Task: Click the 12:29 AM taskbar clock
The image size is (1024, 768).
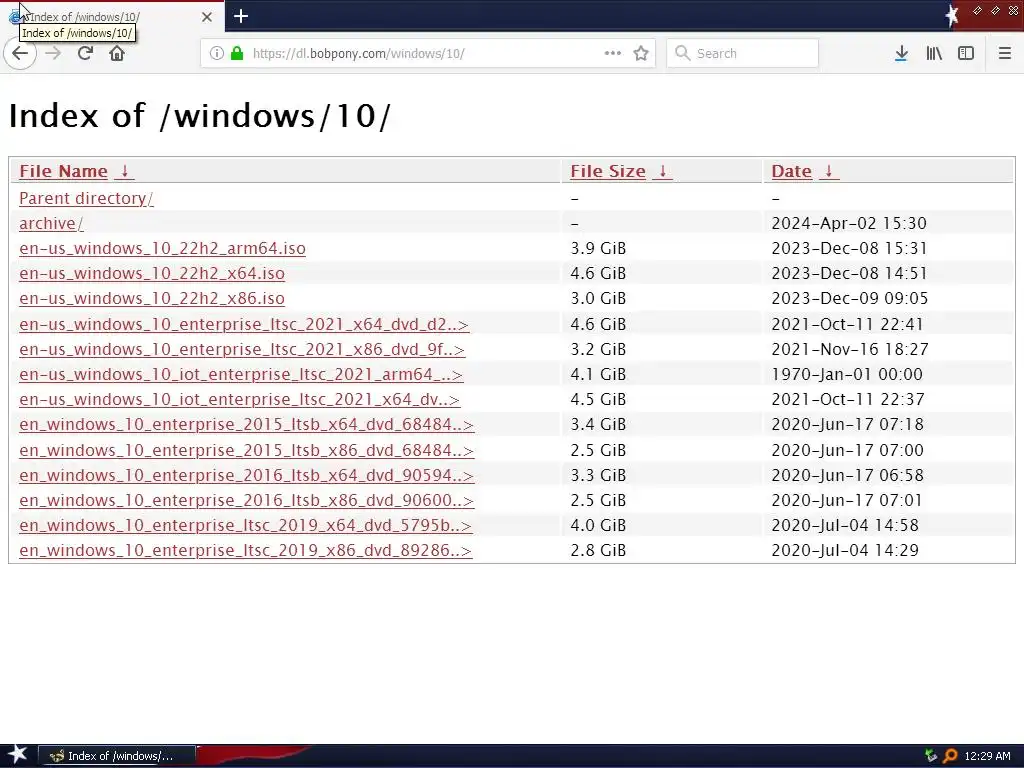Action: pos(987,756)
